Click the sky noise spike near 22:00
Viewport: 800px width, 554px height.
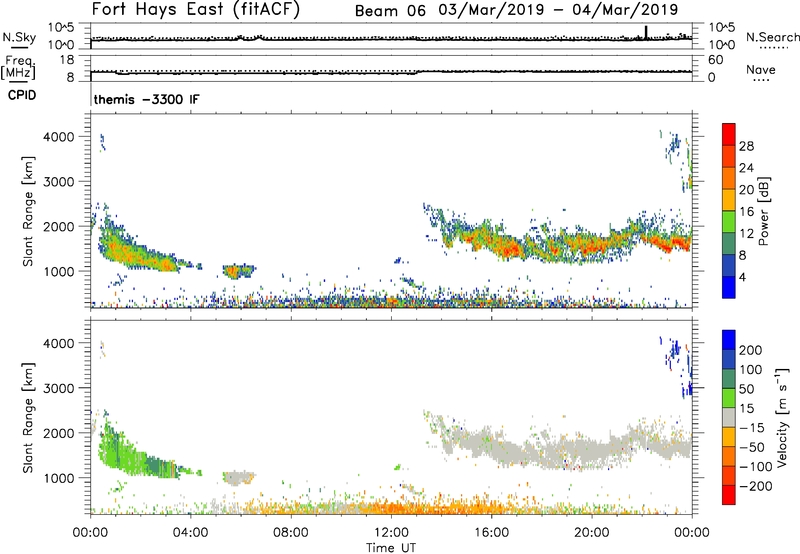[646, 32]
